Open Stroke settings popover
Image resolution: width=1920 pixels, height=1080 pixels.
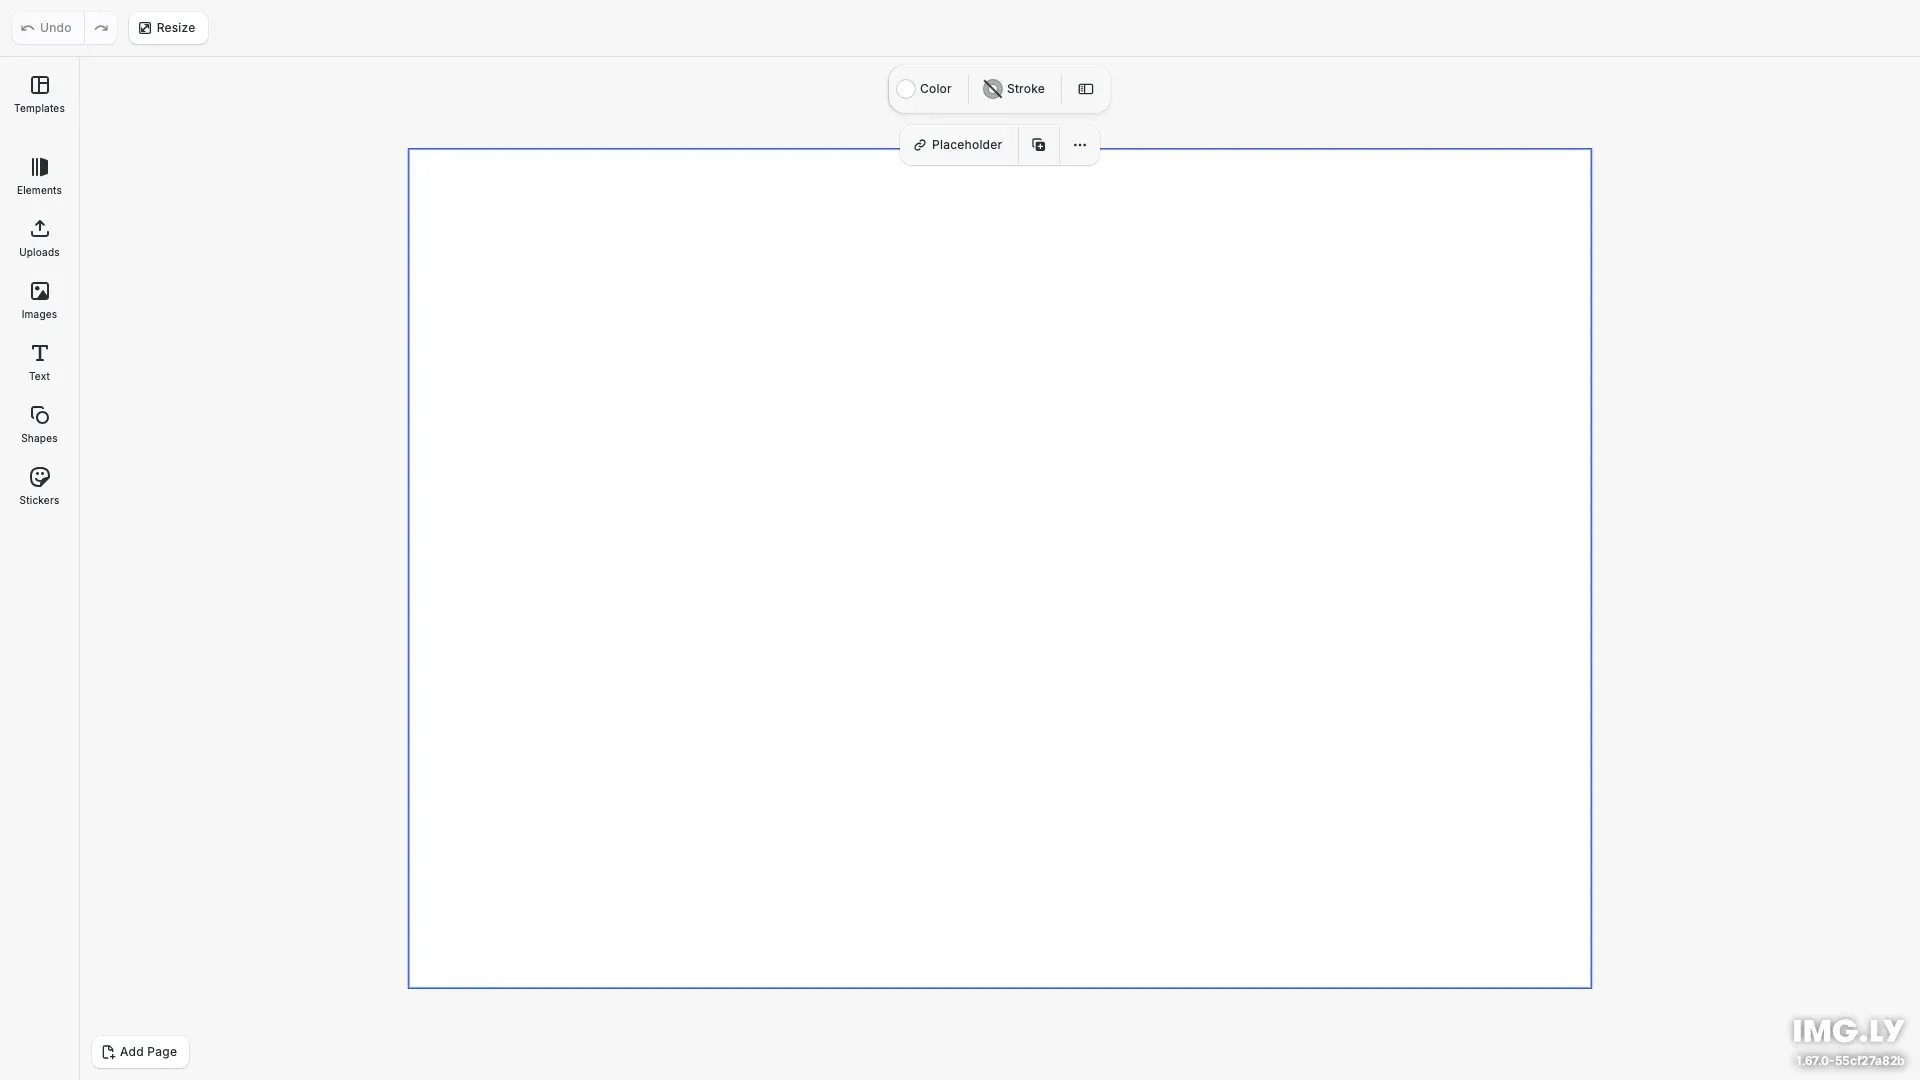tap(1014, 88)
